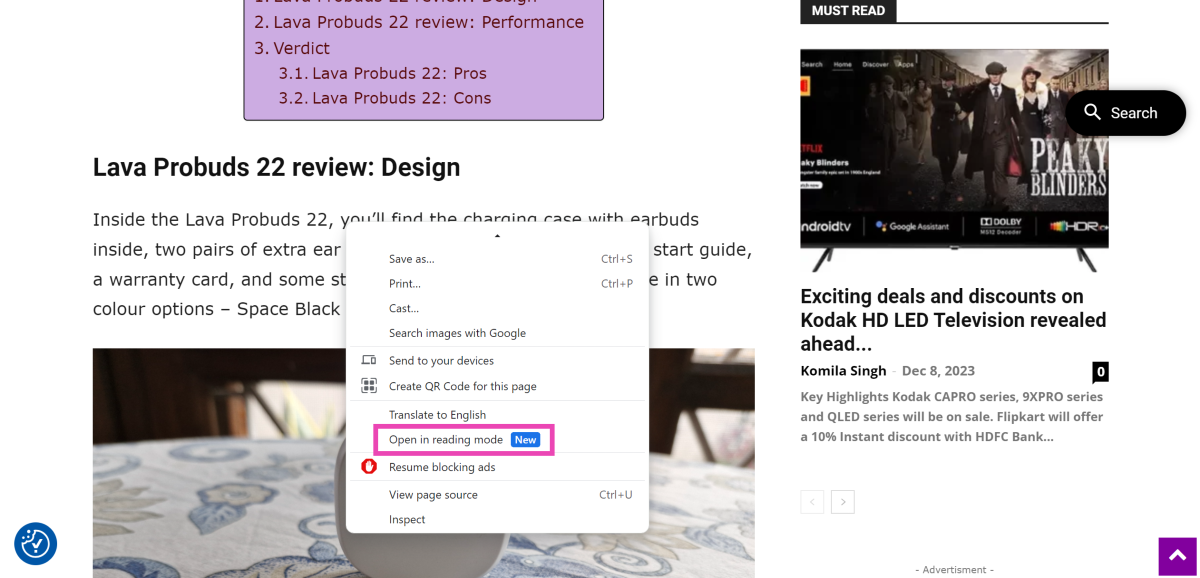
Task: Click the QR code icon
Action: [x=369, y=386]
